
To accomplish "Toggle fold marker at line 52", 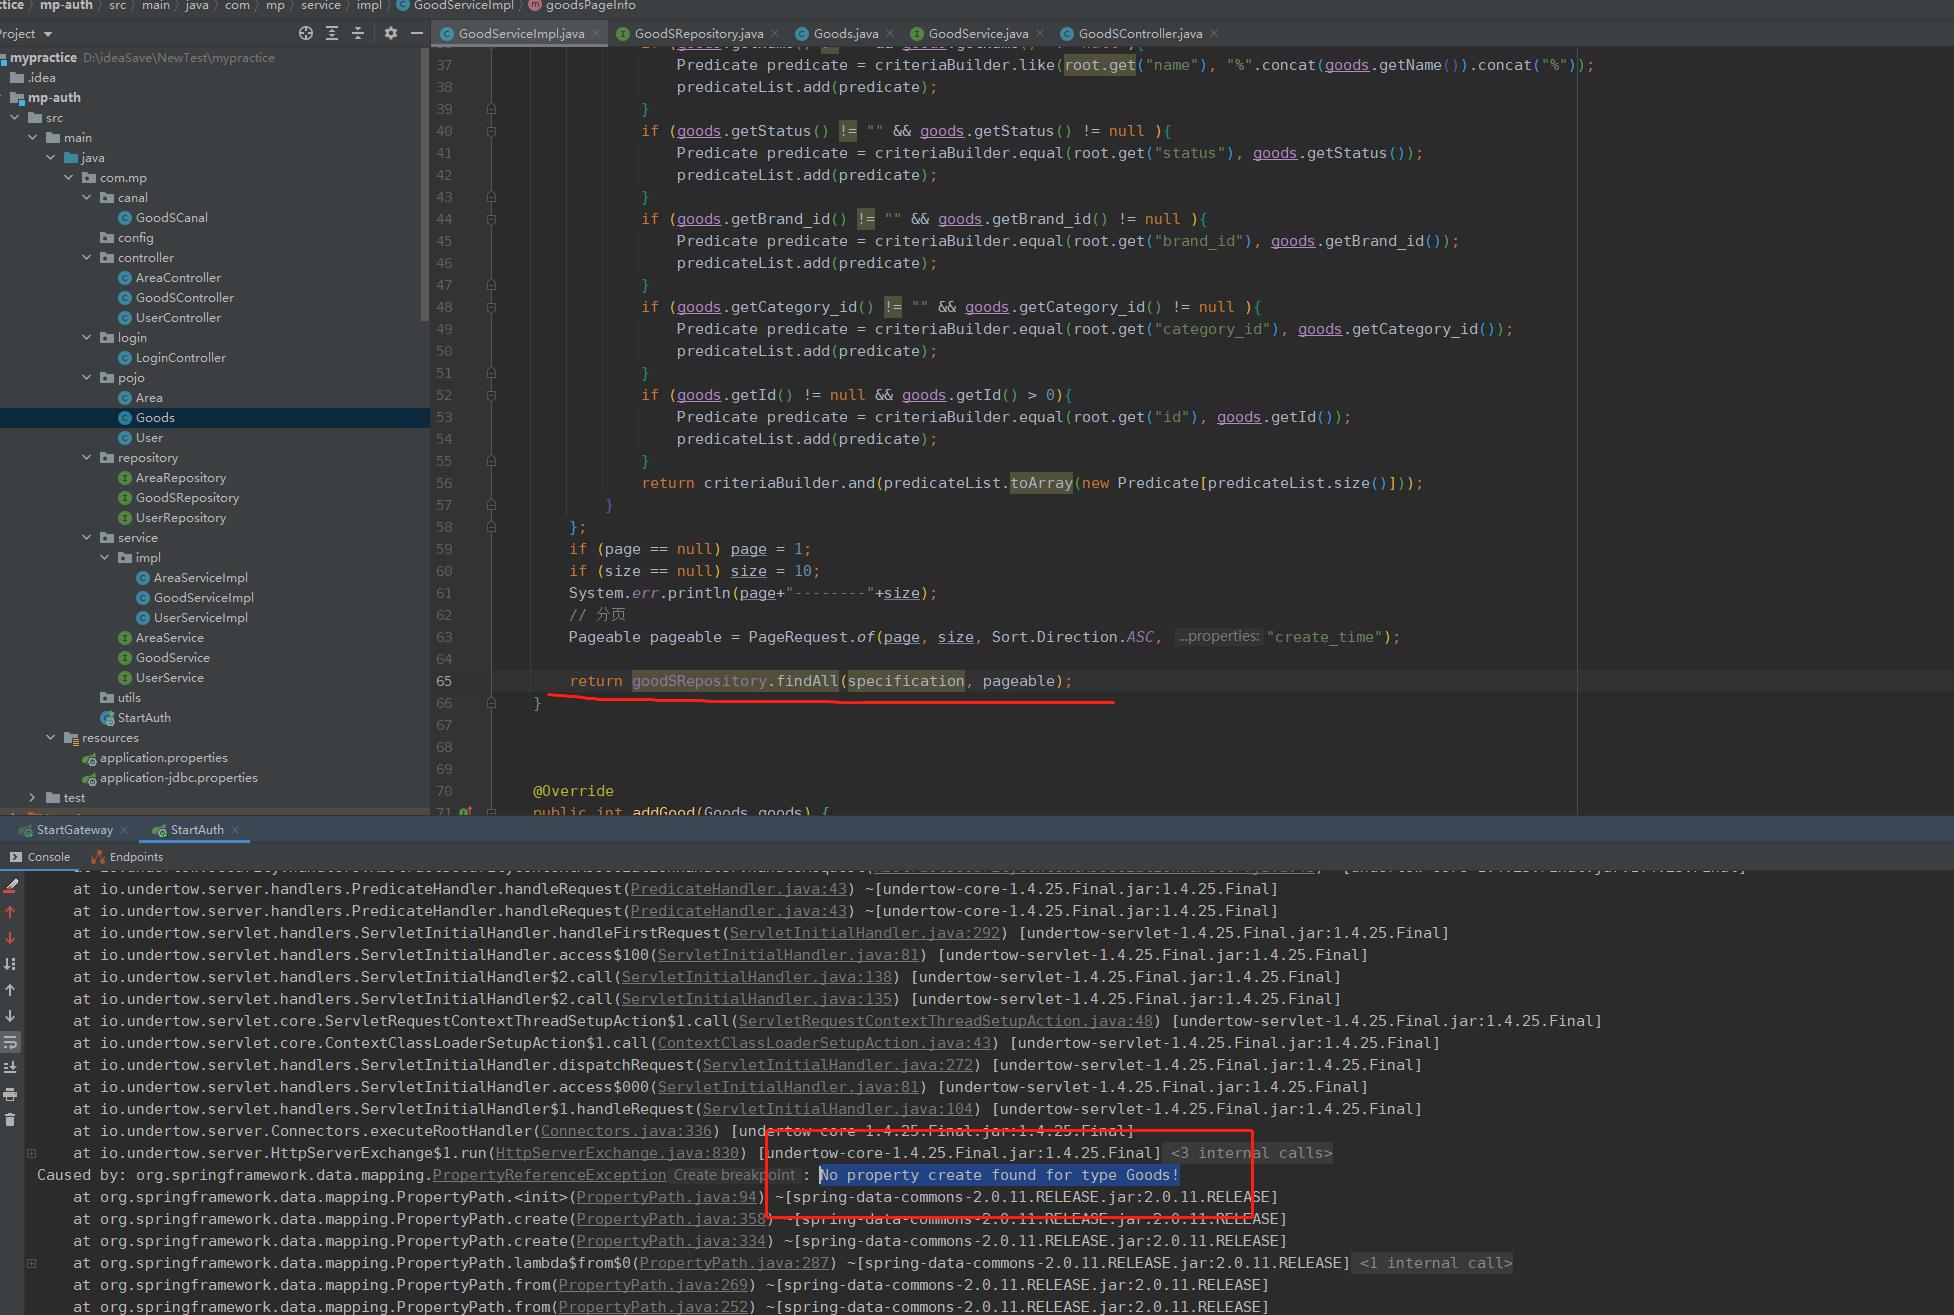I will [491, 395].
